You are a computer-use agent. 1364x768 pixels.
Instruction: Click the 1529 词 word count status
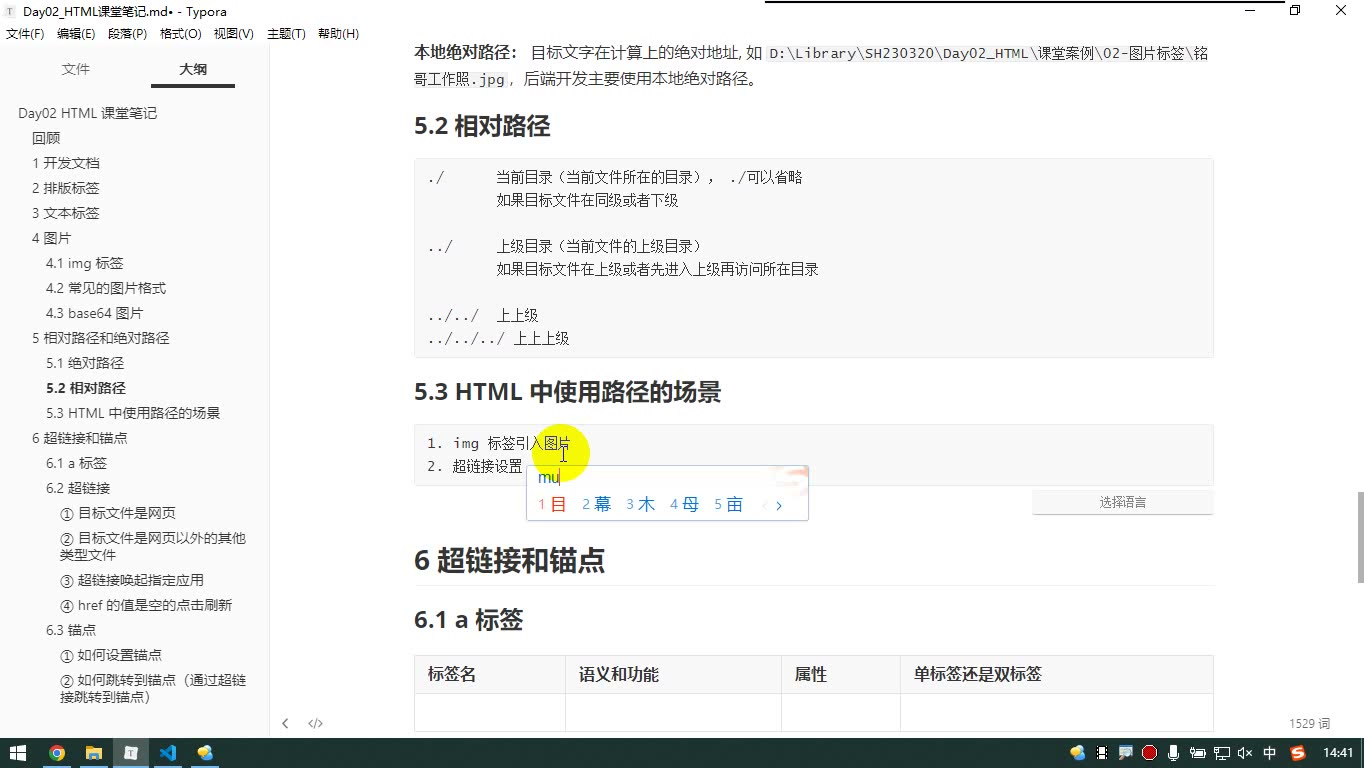(1310, 723)
